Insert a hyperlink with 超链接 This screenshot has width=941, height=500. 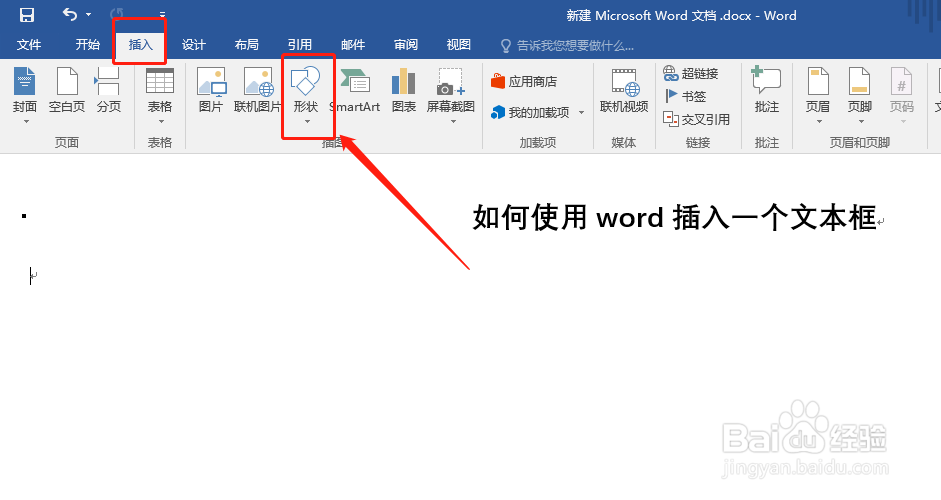point(691,73)
